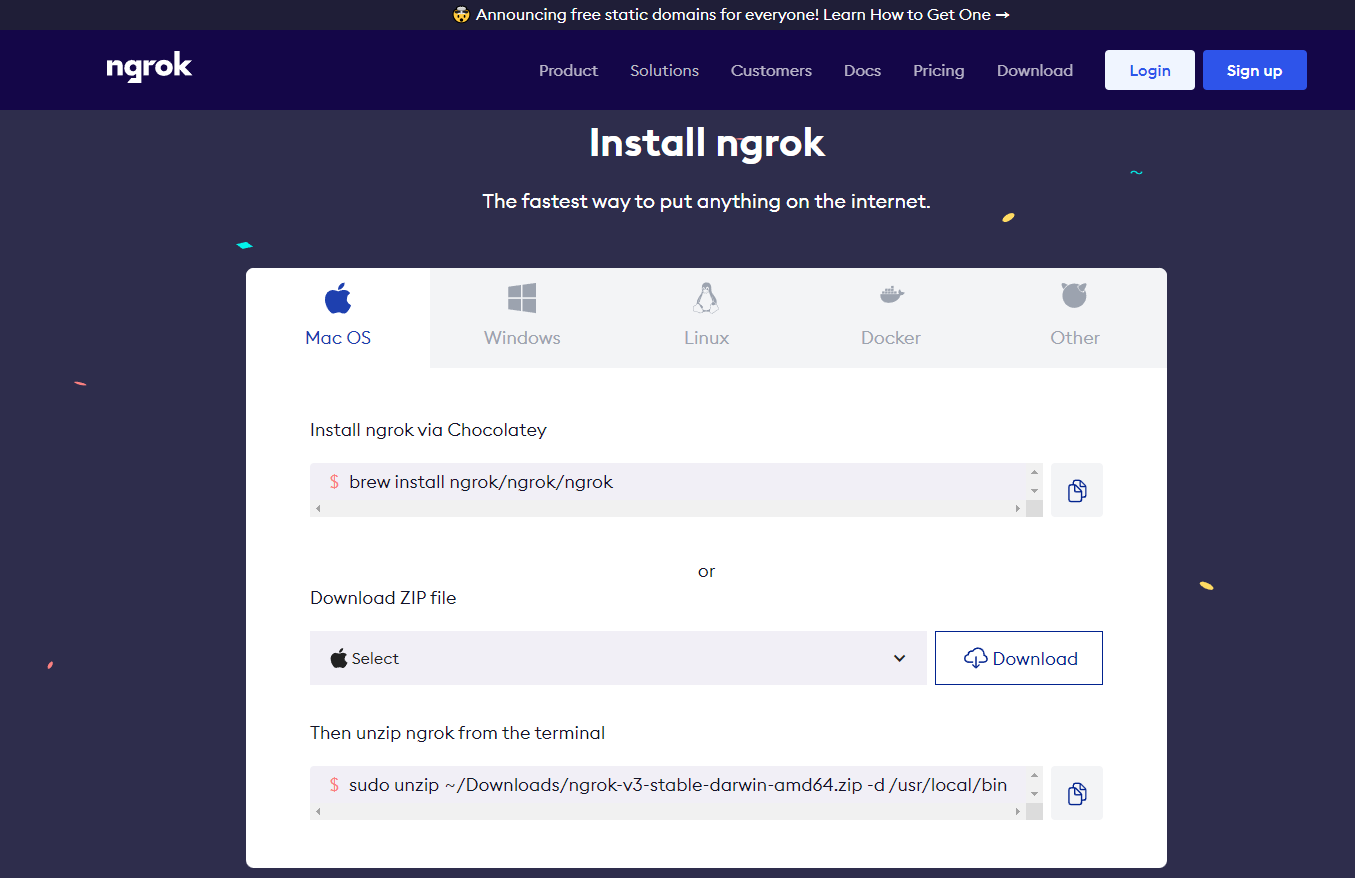The image size is (1355, 878).
Task: Click the Sign up button
Action: click(1254, 70)
